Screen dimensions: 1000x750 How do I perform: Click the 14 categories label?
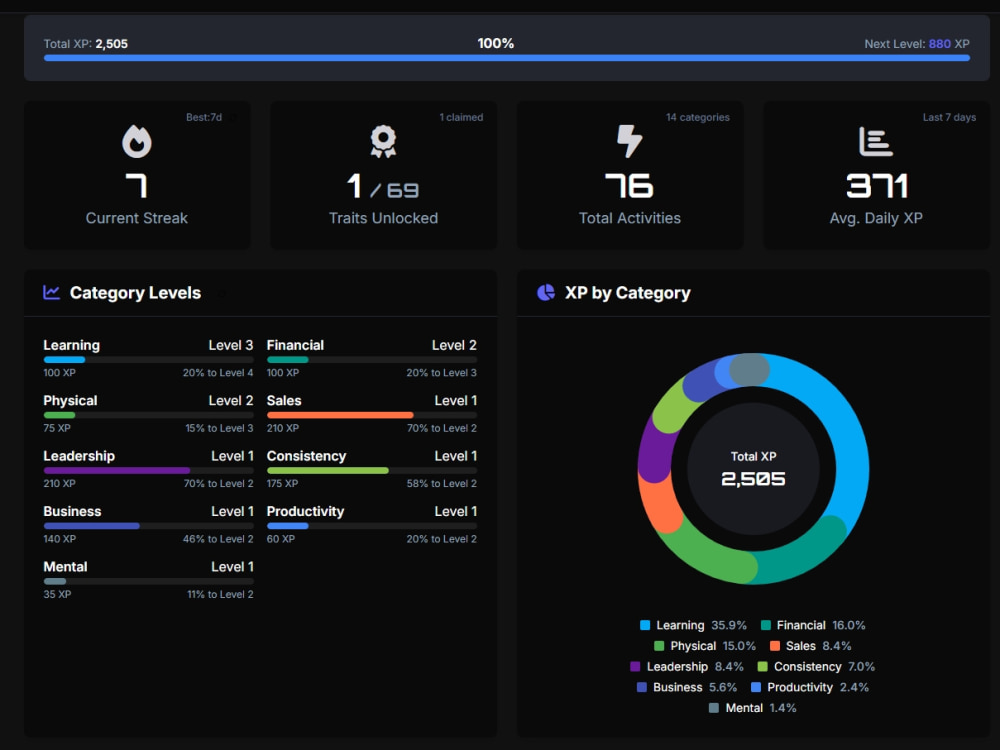pyautogui.click(x=698, y=117)
